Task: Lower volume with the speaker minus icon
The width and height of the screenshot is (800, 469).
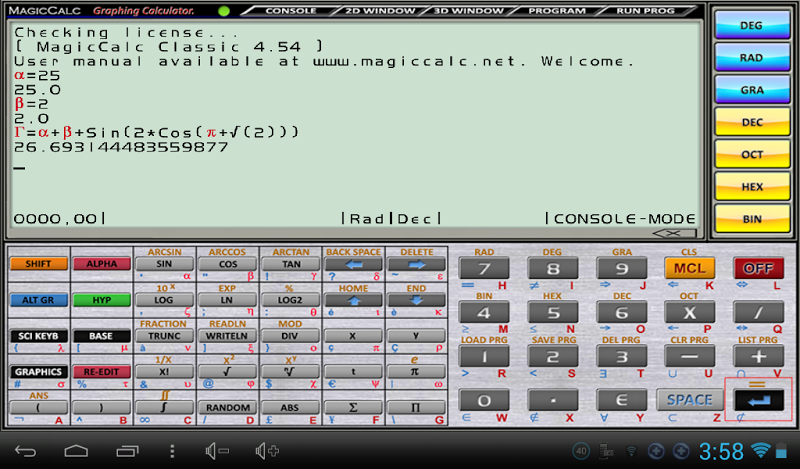Action: pos(217,451)
